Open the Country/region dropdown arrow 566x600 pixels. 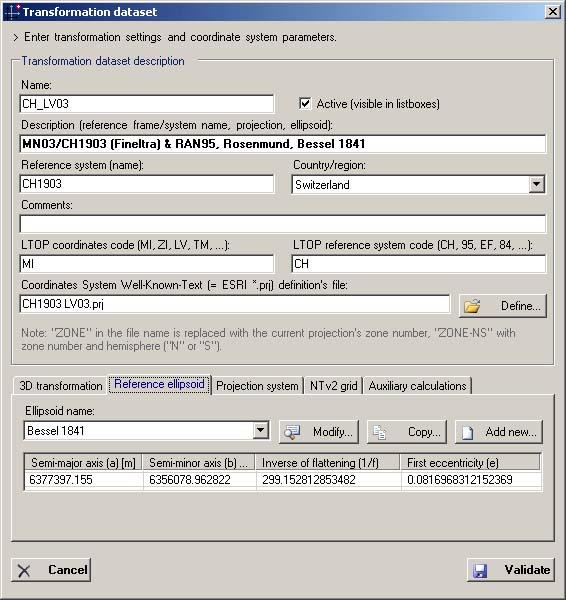(537, 184)
